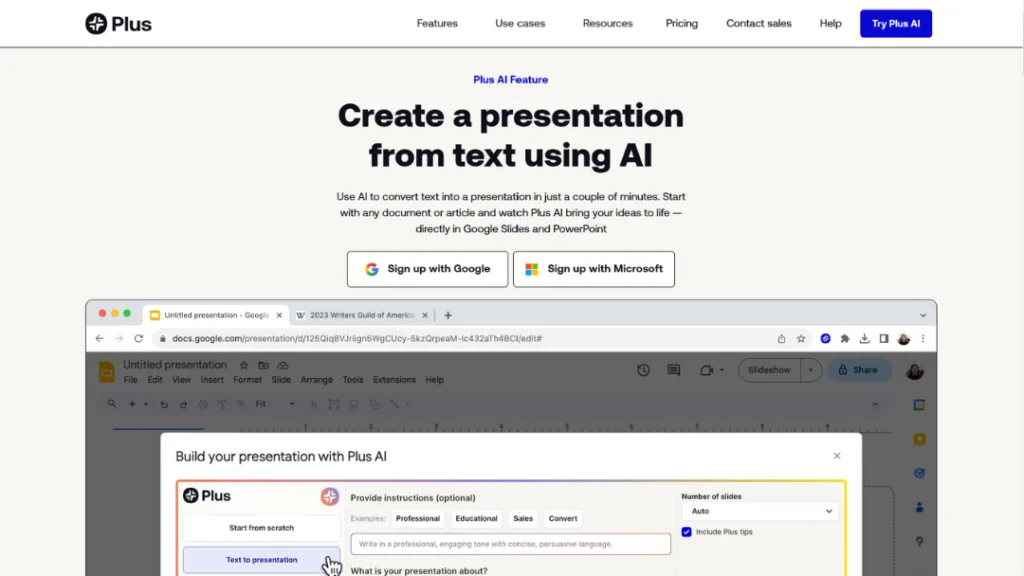
Task: Bookmark page with star in address bar
Action: [801, 338]
